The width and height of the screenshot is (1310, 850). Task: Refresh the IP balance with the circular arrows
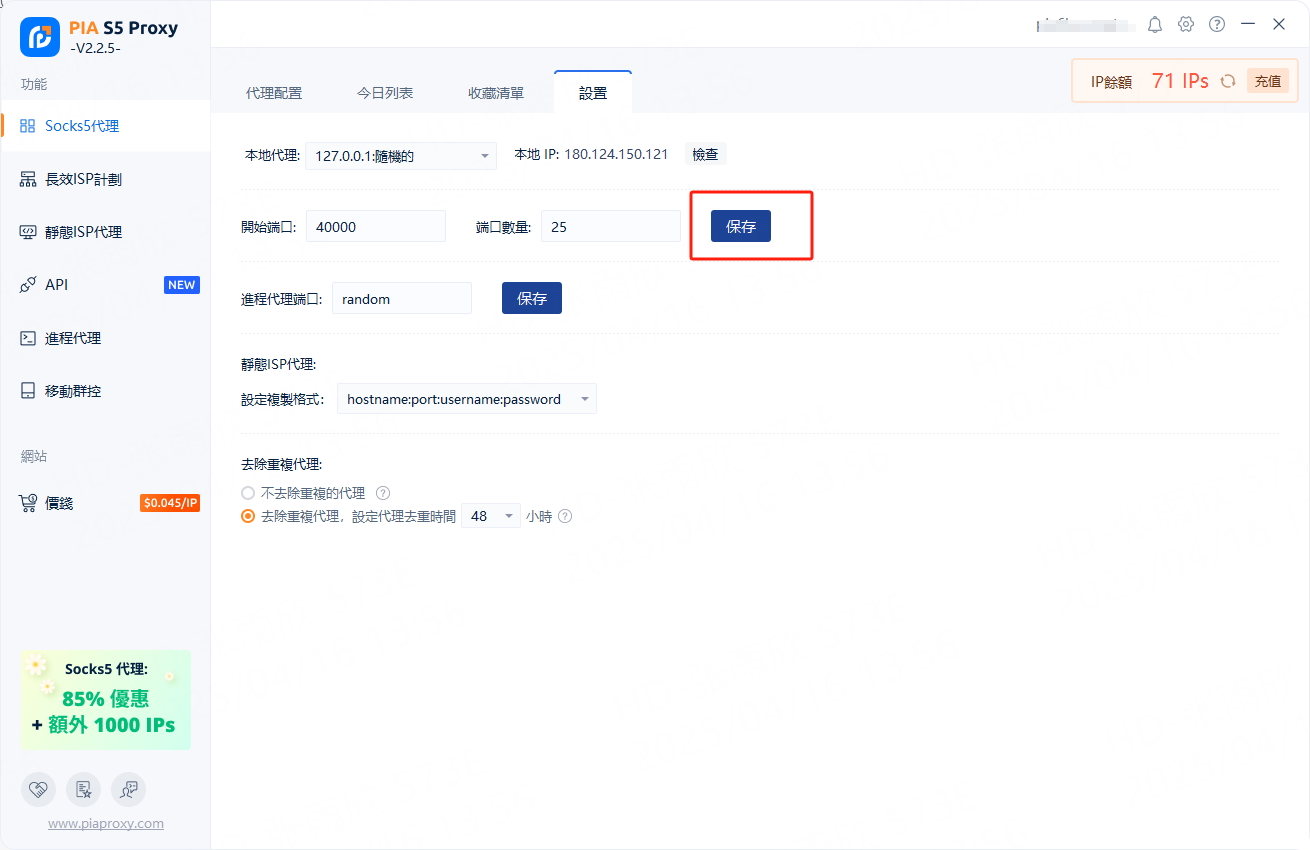[x=1228, y=81]
